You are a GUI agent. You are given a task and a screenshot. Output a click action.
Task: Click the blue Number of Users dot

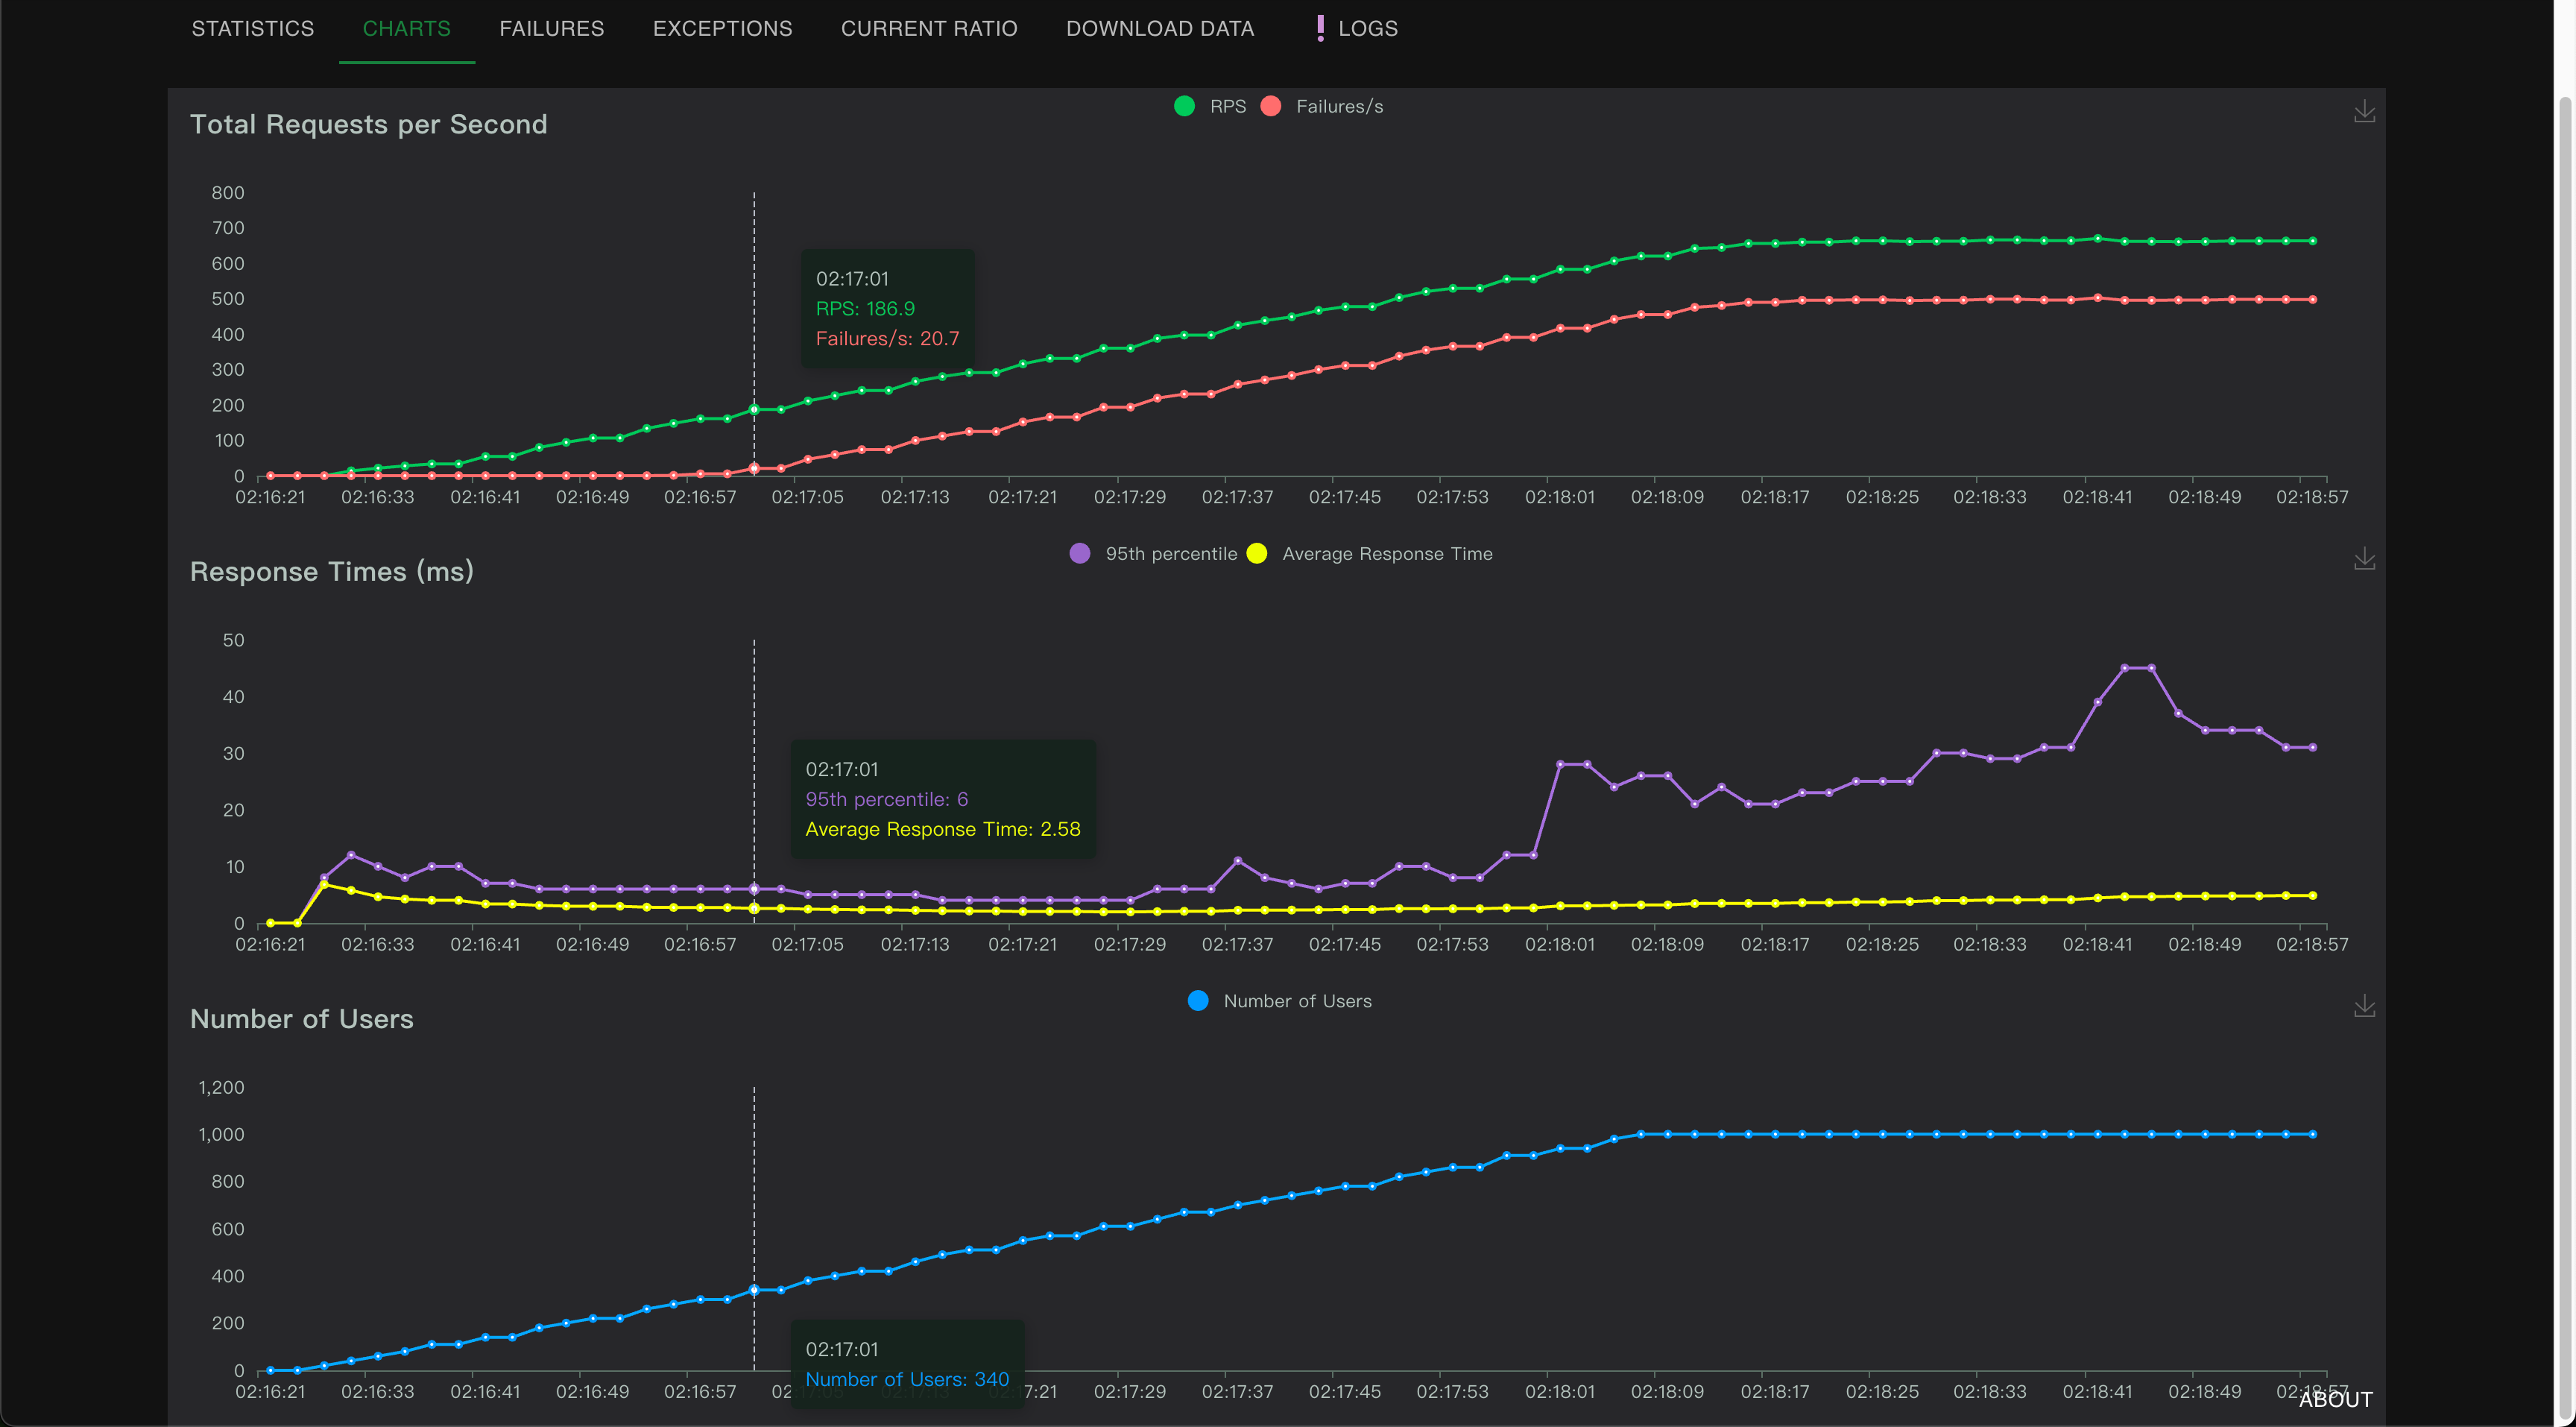click(x=1198, y=1001)
